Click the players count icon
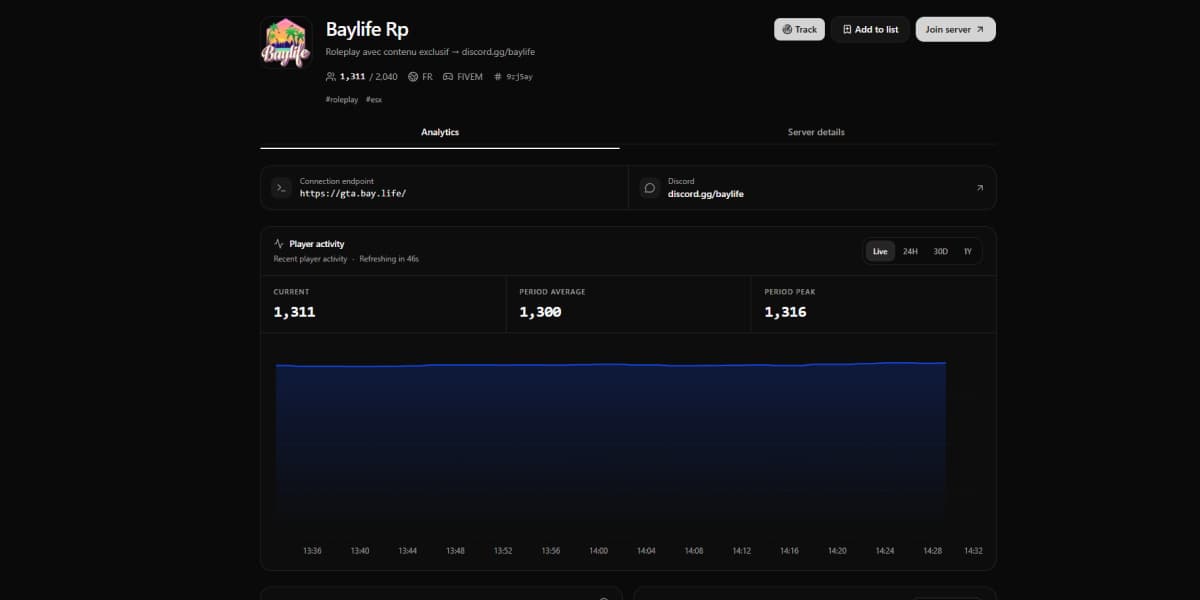Image resolution: width=1200 pixels, height=600 pixels. (x=331, y=76)
